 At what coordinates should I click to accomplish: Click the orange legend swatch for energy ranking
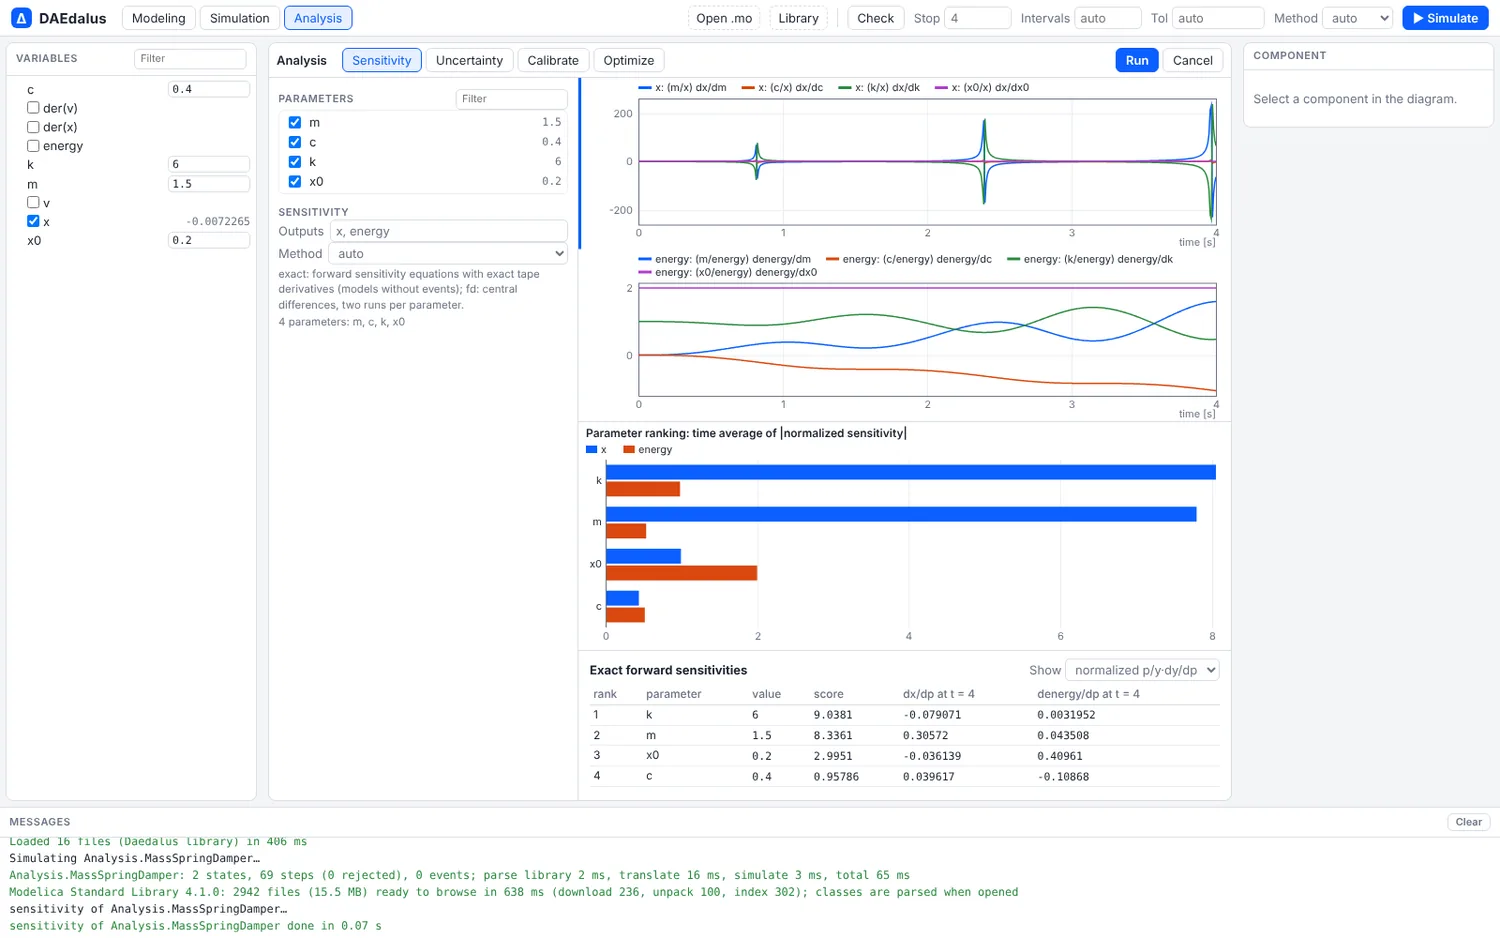coord(629,450)
